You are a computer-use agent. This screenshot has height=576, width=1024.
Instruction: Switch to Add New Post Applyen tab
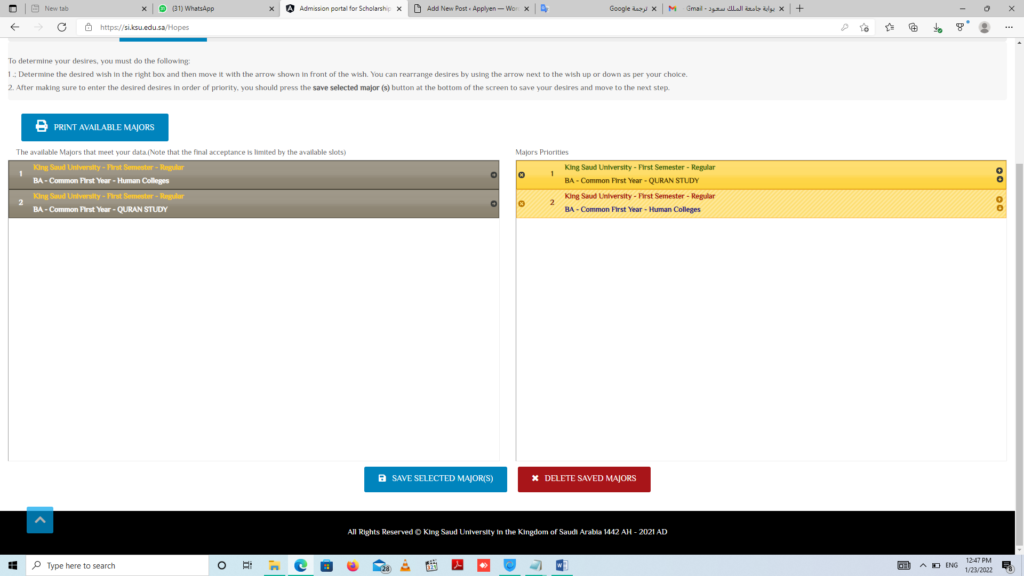coord(471,8)
